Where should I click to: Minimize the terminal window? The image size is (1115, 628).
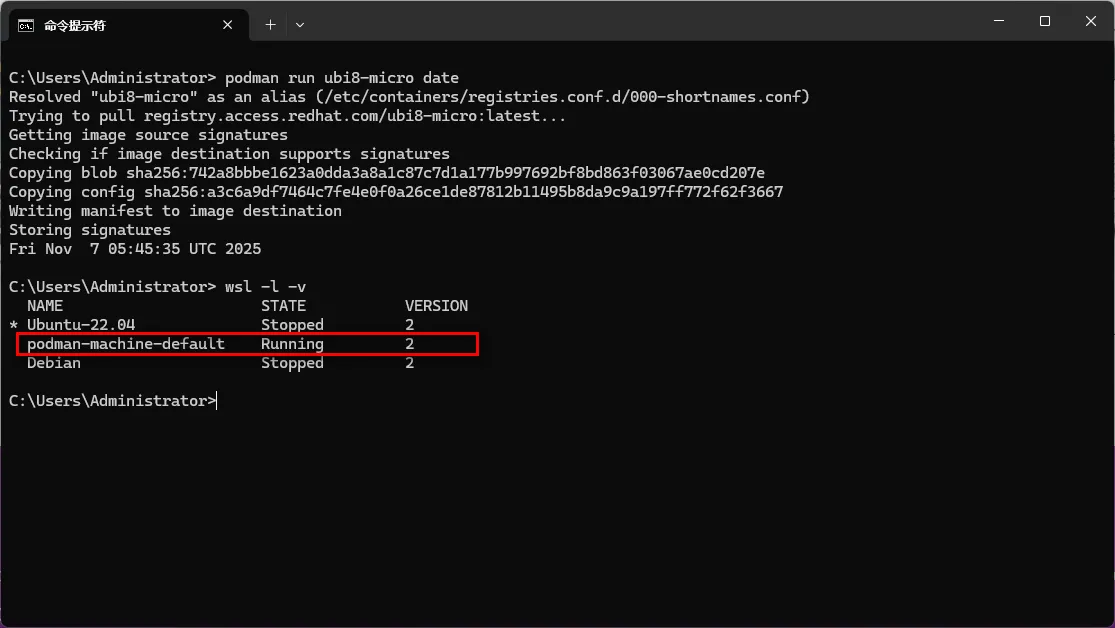tap(998, 21)
